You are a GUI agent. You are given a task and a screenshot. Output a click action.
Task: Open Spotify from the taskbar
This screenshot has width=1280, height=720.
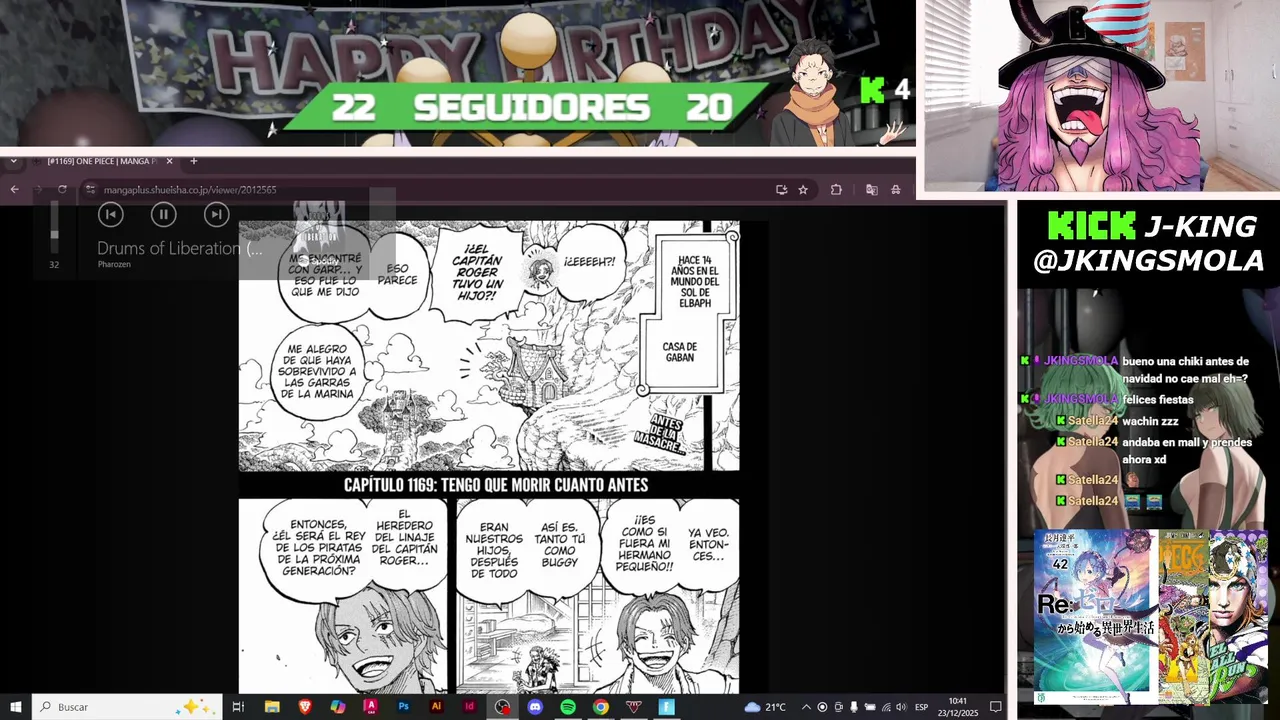tap(568, 707)
